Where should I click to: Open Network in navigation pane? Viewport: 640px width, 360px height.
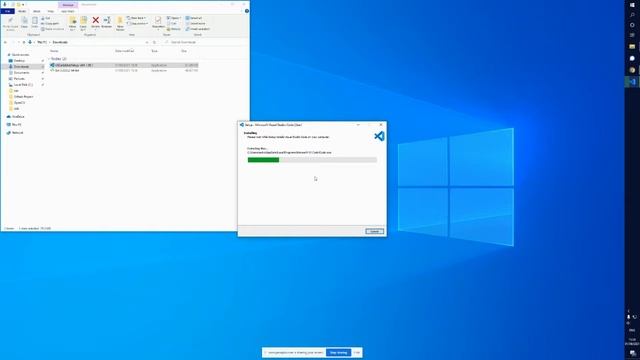[17, 133]
